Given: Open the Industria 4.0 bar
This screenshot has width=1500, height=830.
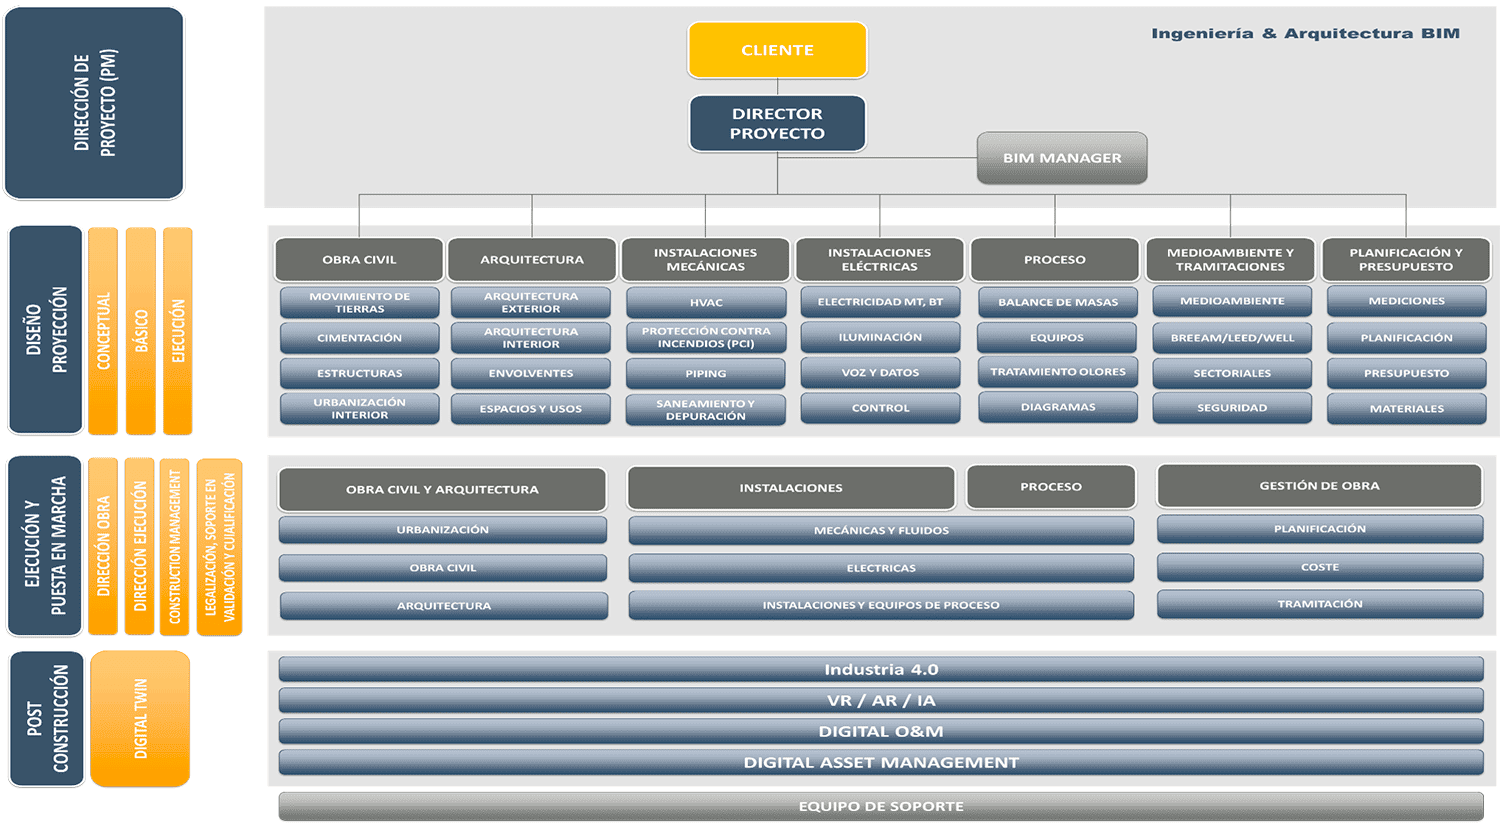Looking at the screenshot, I should tap(880, 669).
